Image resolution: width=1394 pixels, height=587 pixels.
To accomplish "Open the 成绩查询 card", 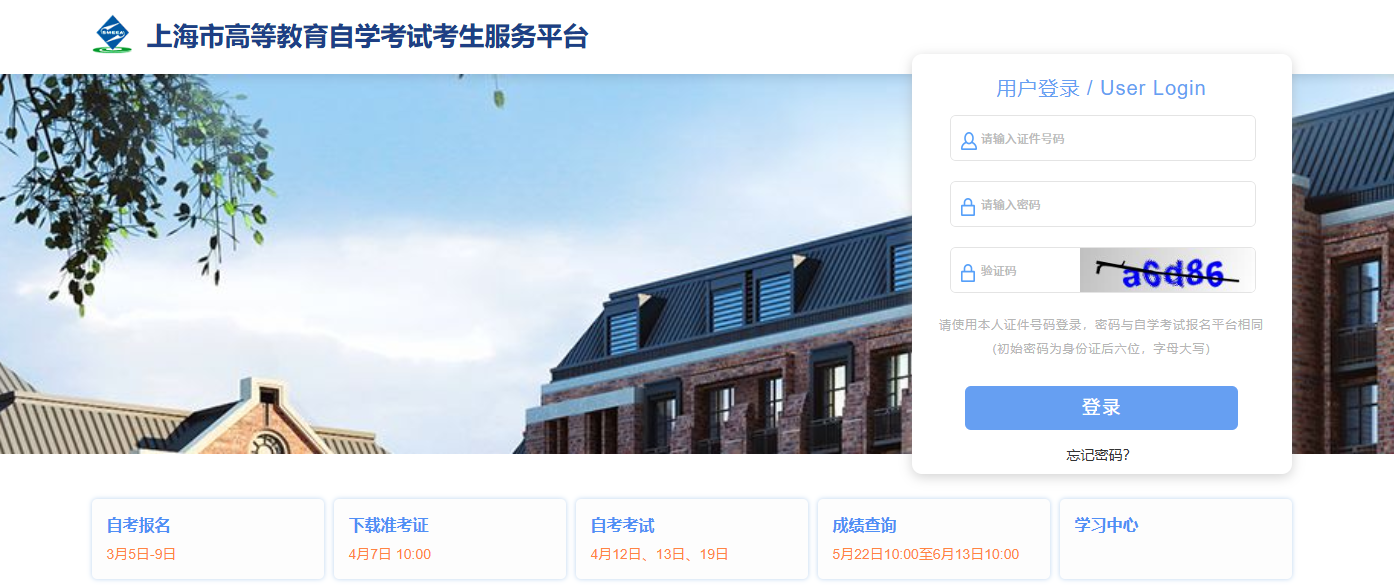I will (934, 539).
